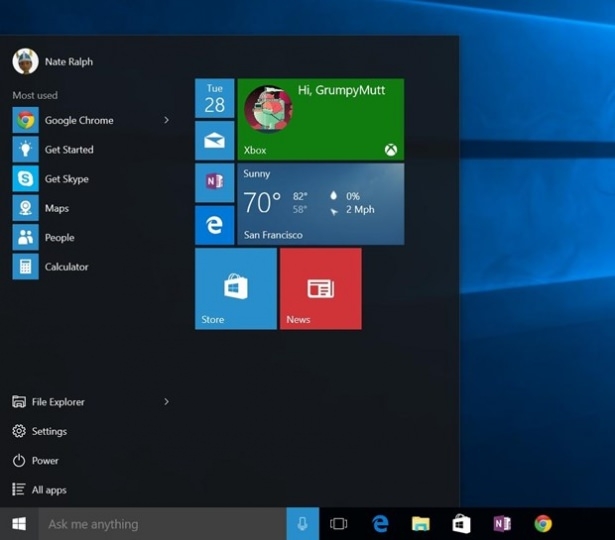Open the Mail tile
This screenshot has height=540, width=615.
point(214,141)
